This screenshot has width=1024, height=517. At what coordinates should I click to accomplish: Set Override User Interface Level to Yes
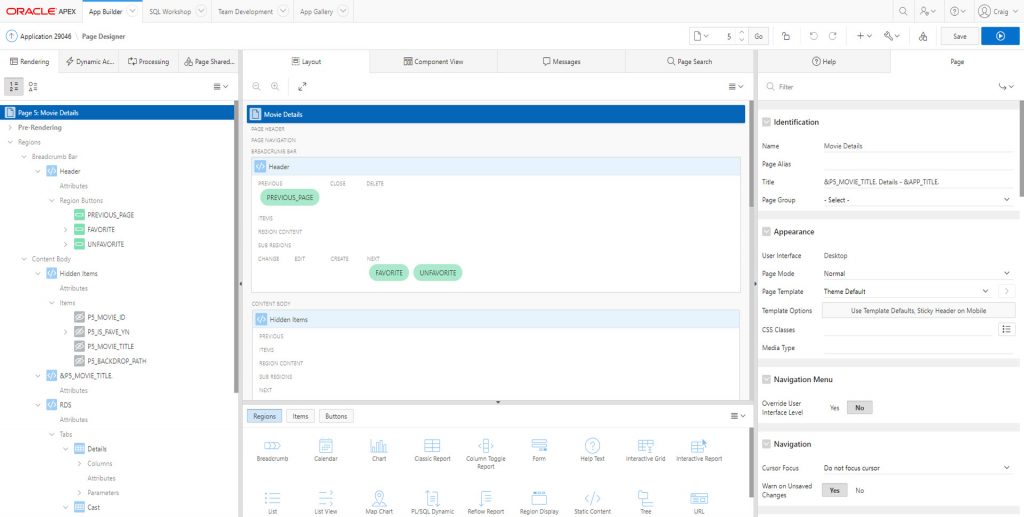click(834, 407)
